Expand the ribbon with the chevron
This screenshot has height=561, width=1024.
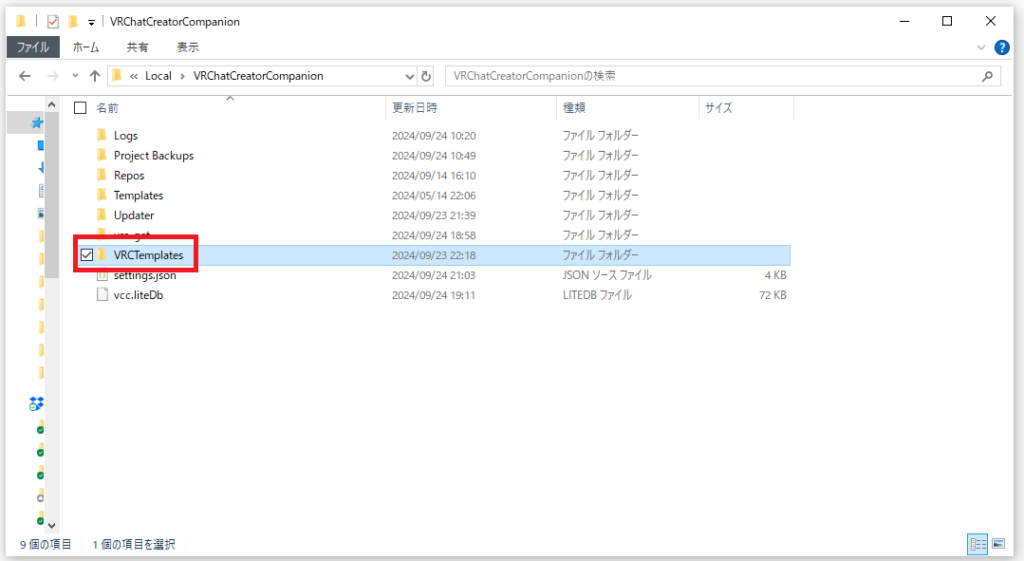[981, 47]
